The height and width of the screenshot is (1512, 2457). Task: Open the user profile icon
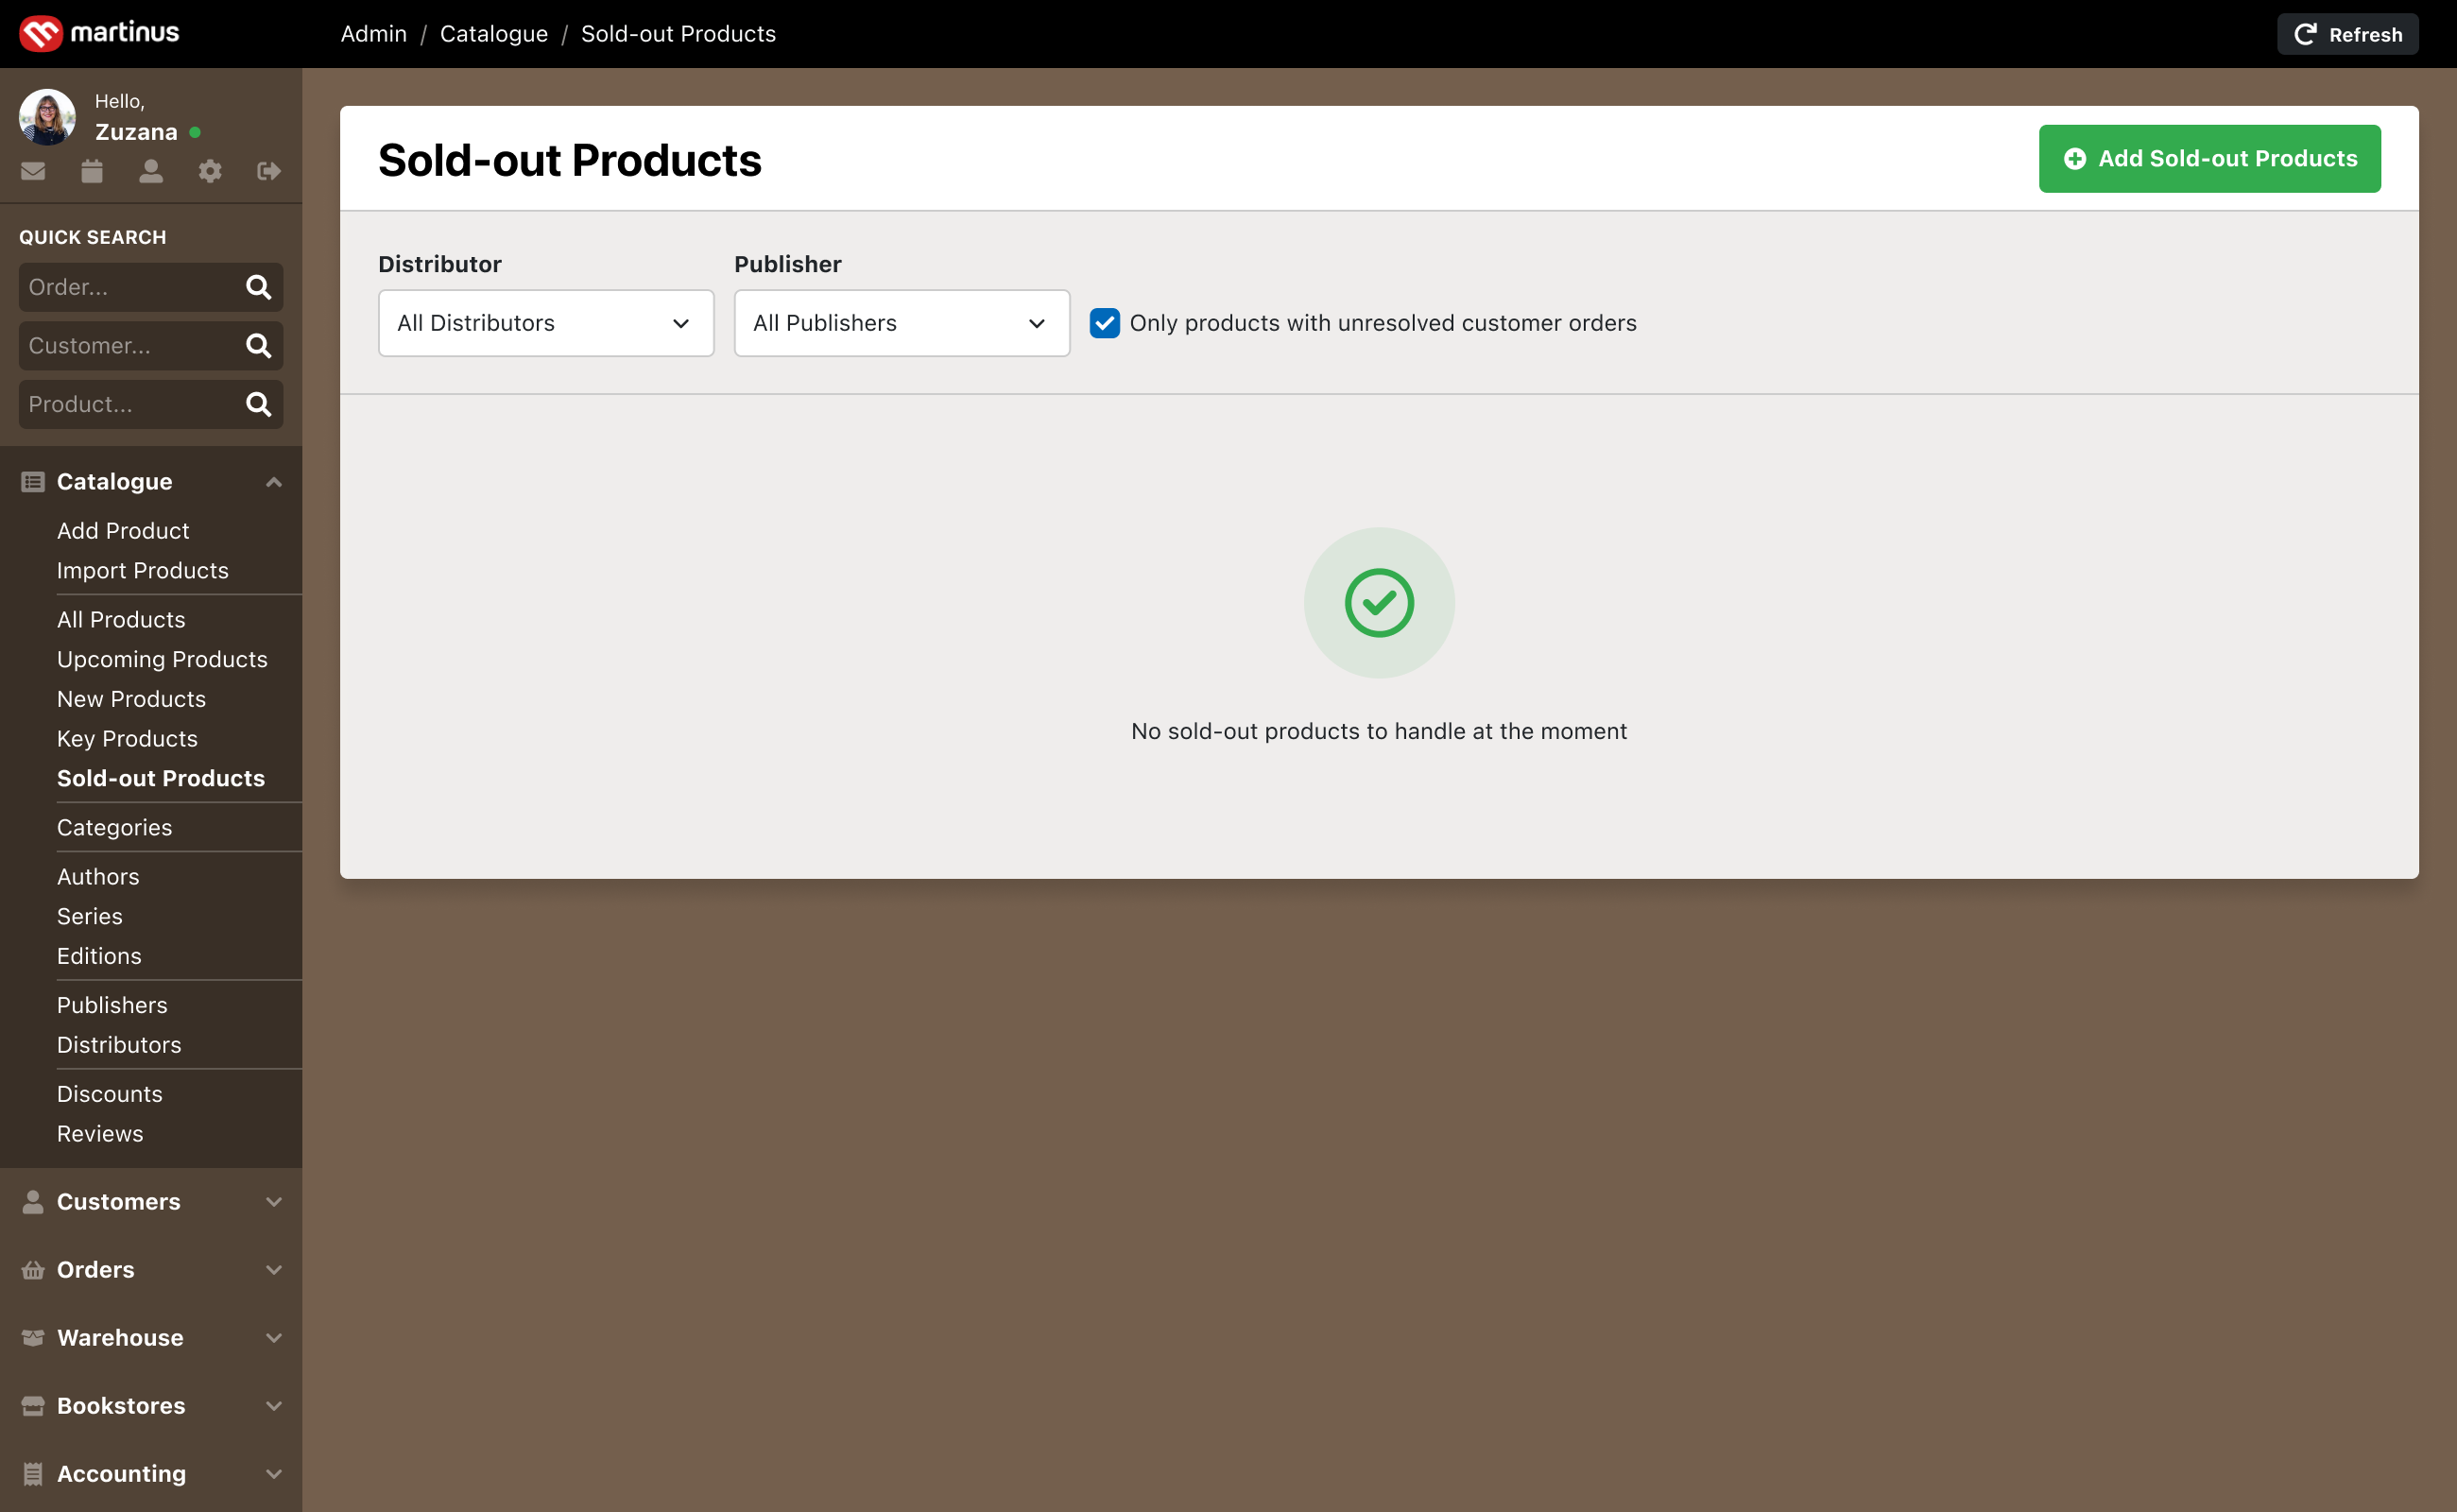(151, 171)
